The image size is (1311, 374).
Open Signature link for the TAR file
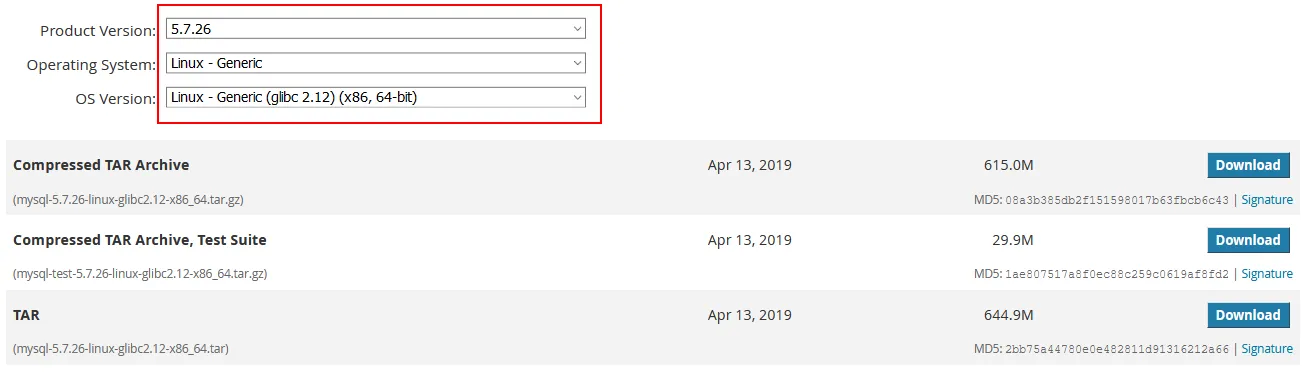pos(1267,349)
